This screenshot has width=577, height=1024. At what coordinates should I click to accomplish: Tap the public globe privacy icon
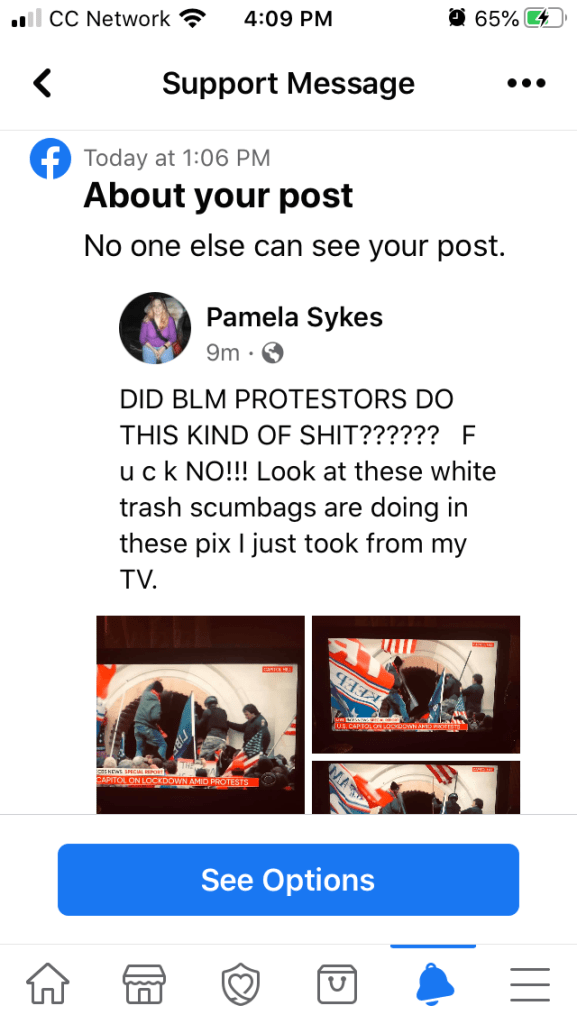coord(272,353)
